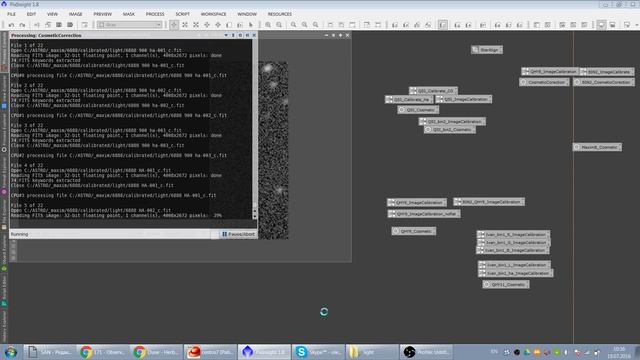The image size is (640, 360).
Task: Open the WORKSPACE menu
Action: click(x=213, y=14)
